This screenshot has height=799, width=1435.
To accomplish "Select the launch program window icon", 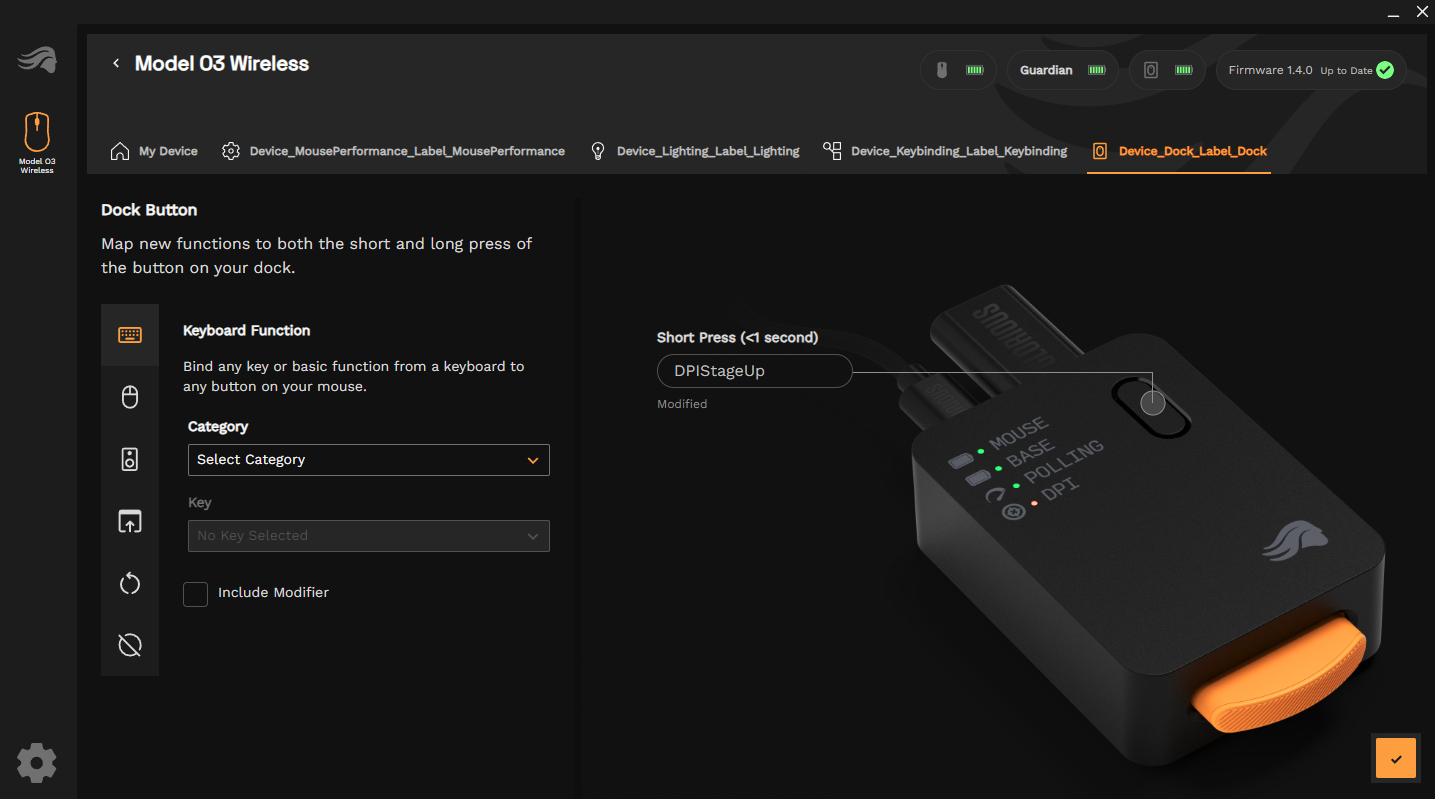I will point(130,521).
